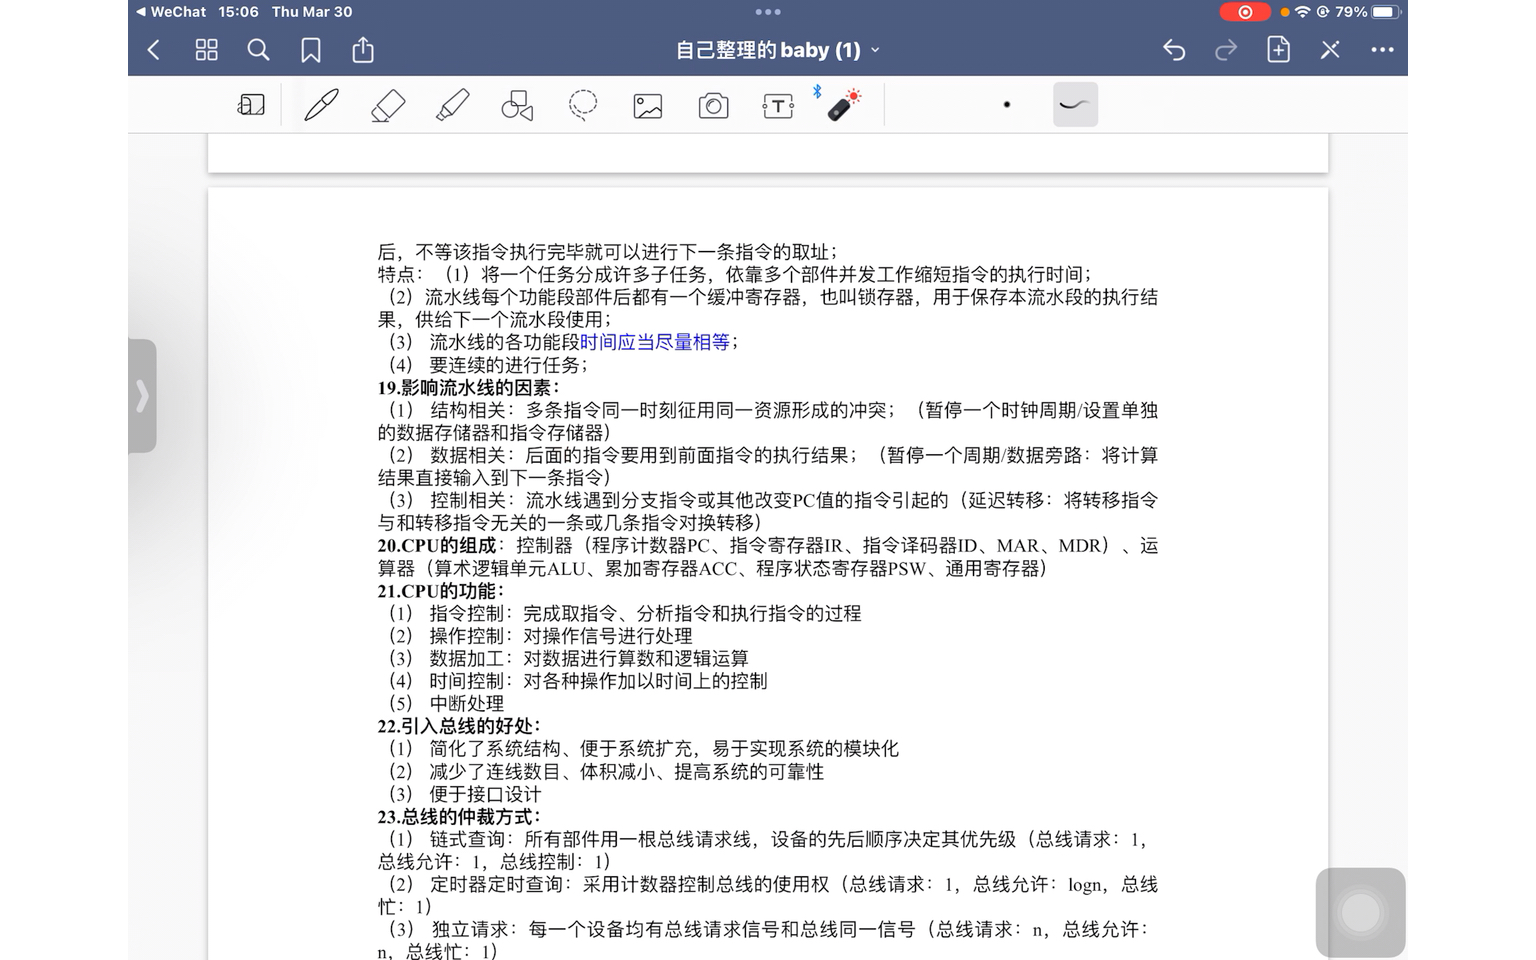Image resolution: width=1536 pixels, height=960 pixels.
Task: Tap the heading 21.CPU的功能
Action: pyautogui.click(x=441, y=591)
